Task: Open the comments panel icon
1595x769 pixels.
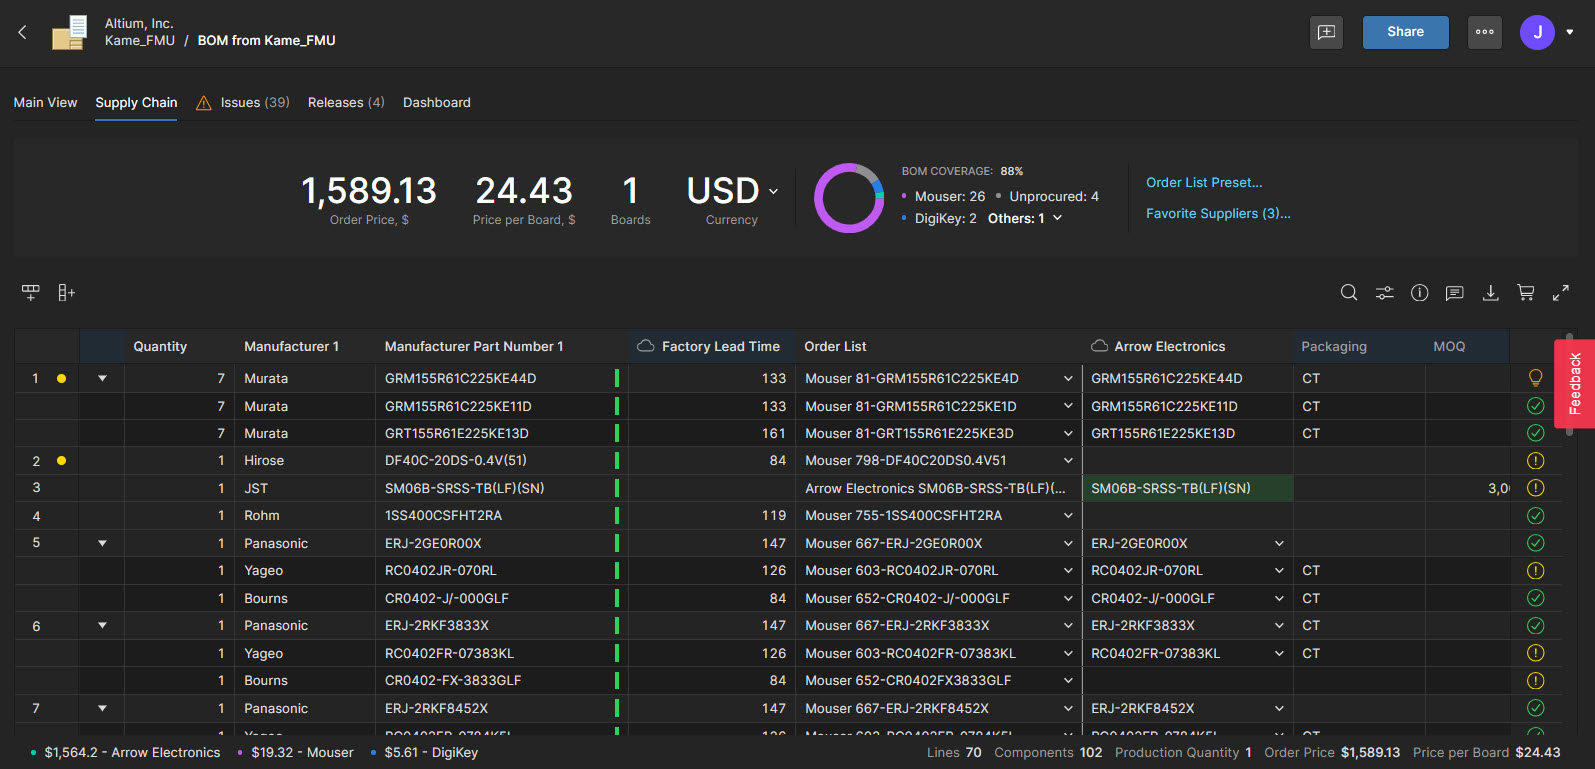Action: click(x=1455, y=292)
